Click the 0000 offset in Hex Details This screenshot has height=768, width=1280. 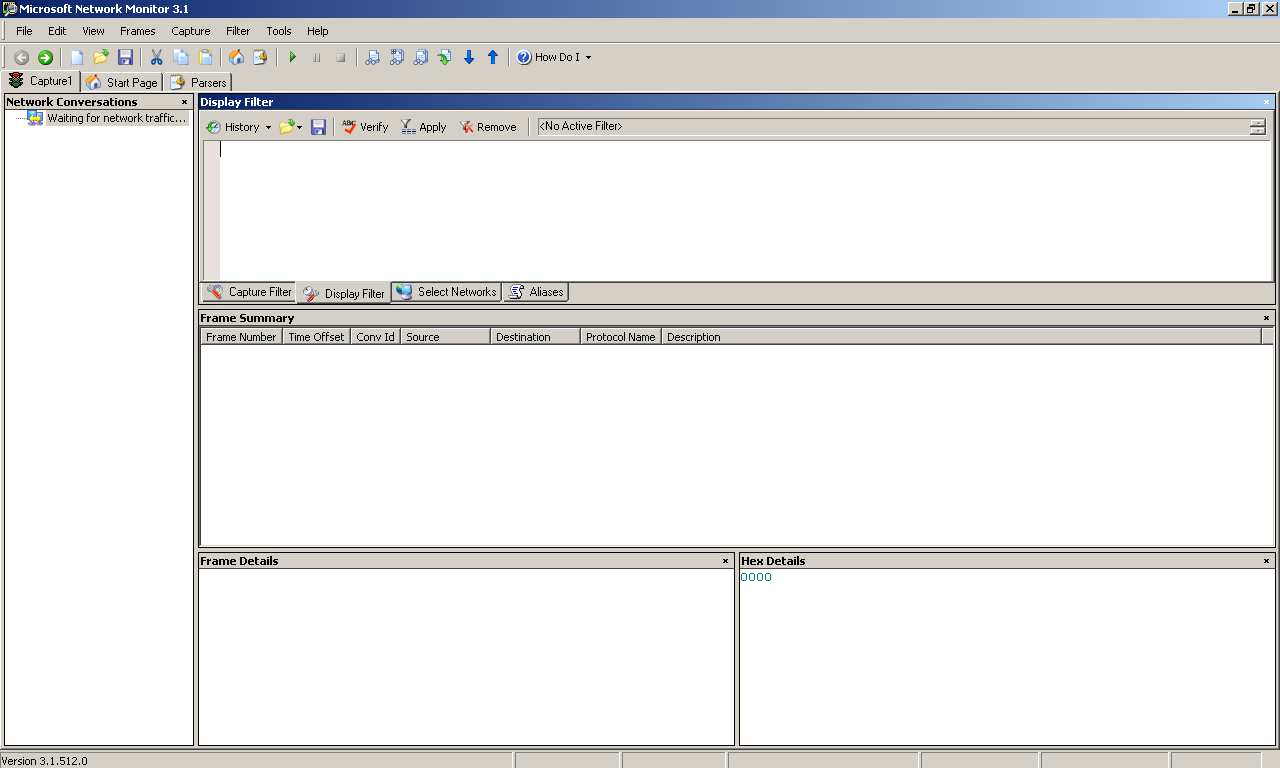[756, 577]
